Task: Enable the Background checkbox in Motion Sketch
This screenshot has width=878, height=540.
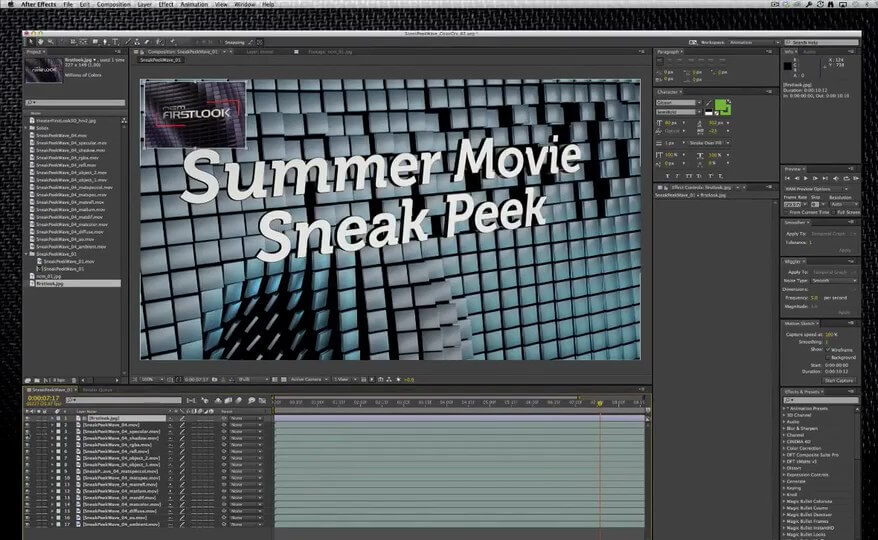Action: (827, 357)
